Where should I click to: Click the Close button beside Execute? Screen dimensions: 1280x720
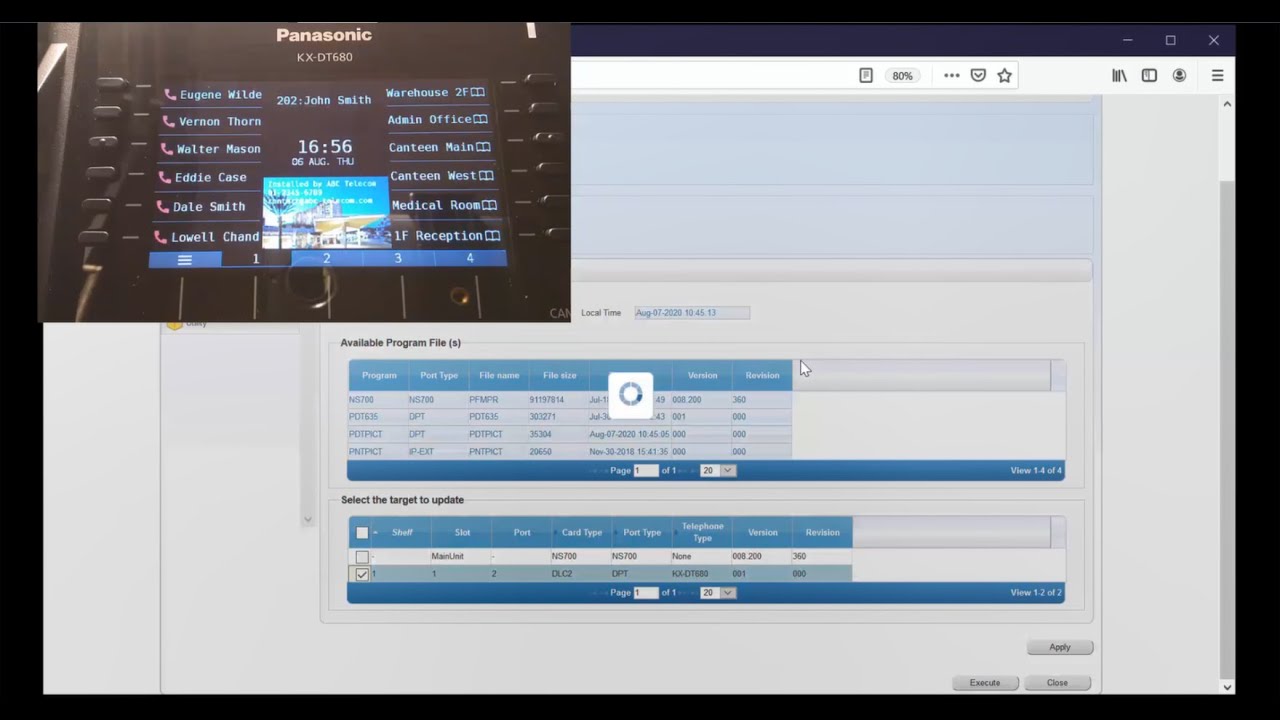(x=1057, y=683)
